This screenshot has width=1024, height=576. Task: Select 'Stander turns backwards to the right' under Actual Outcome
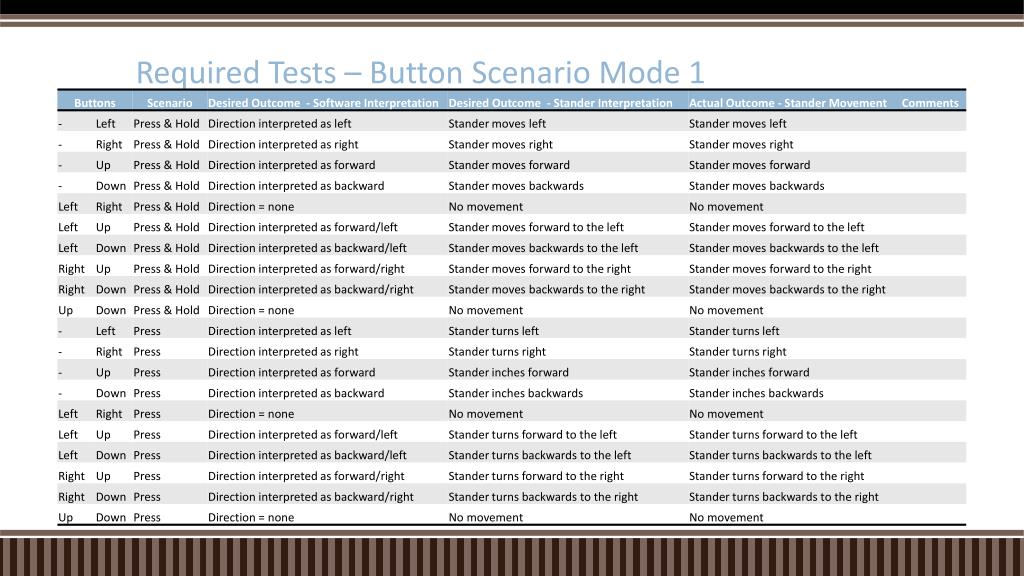(784, 497)
